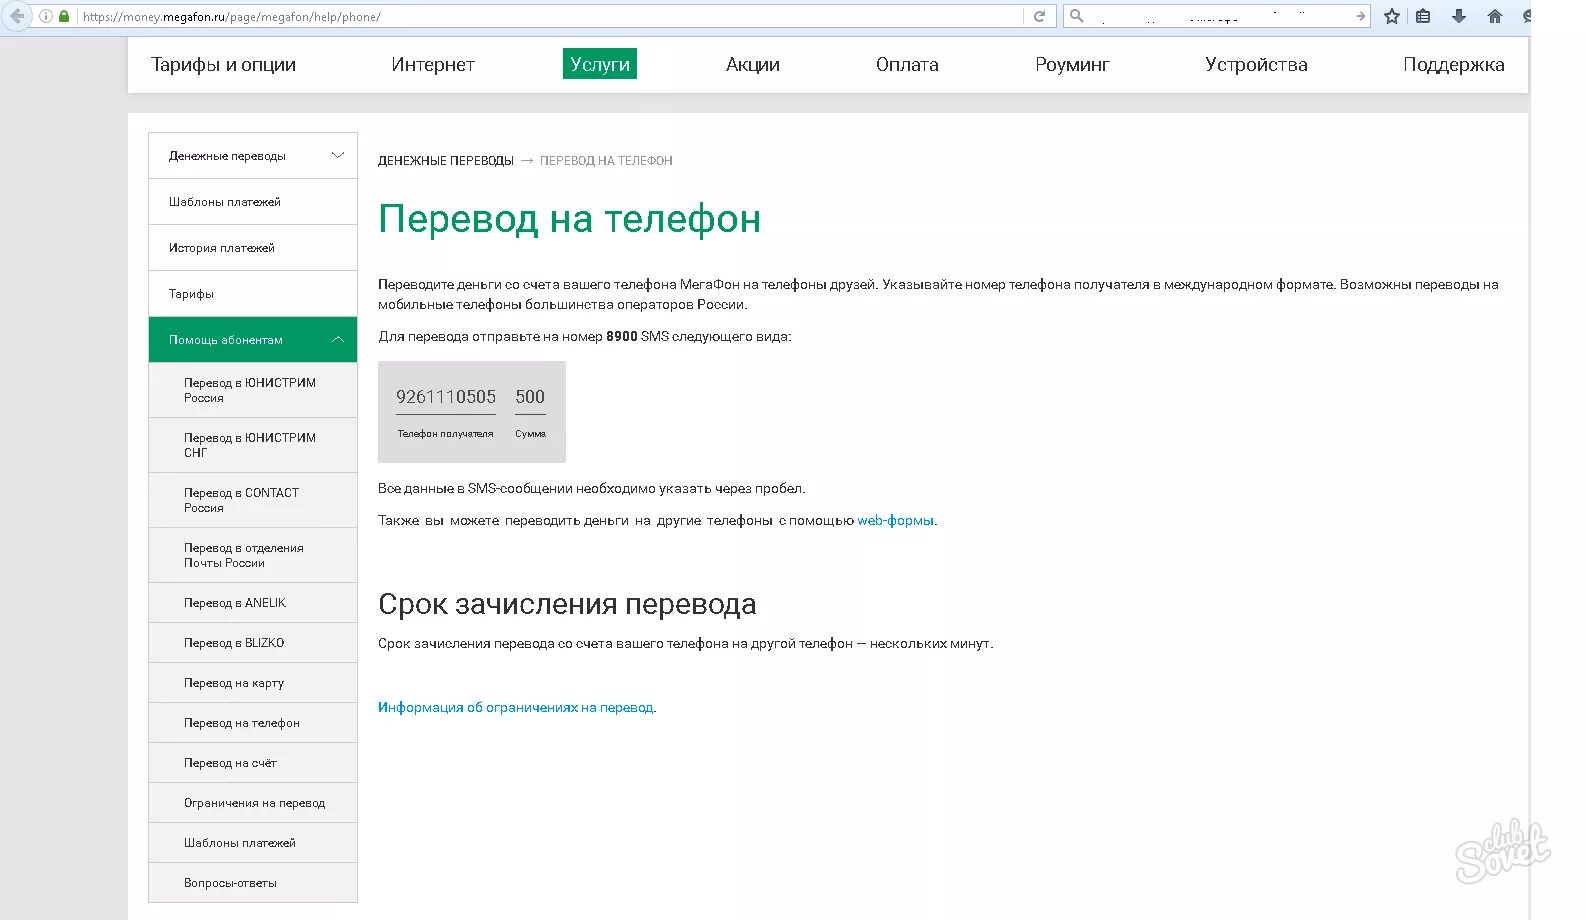
Task: Open Тарифы и опции menu
Action: 223,64
